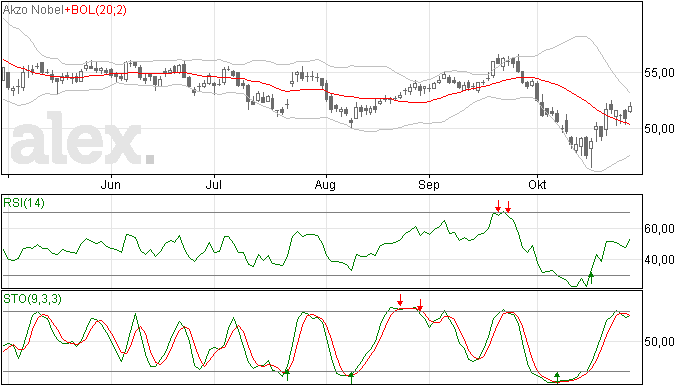Select the Jun month label on time axis
This screenshot has width=690, height=387.
click(110, 185)
